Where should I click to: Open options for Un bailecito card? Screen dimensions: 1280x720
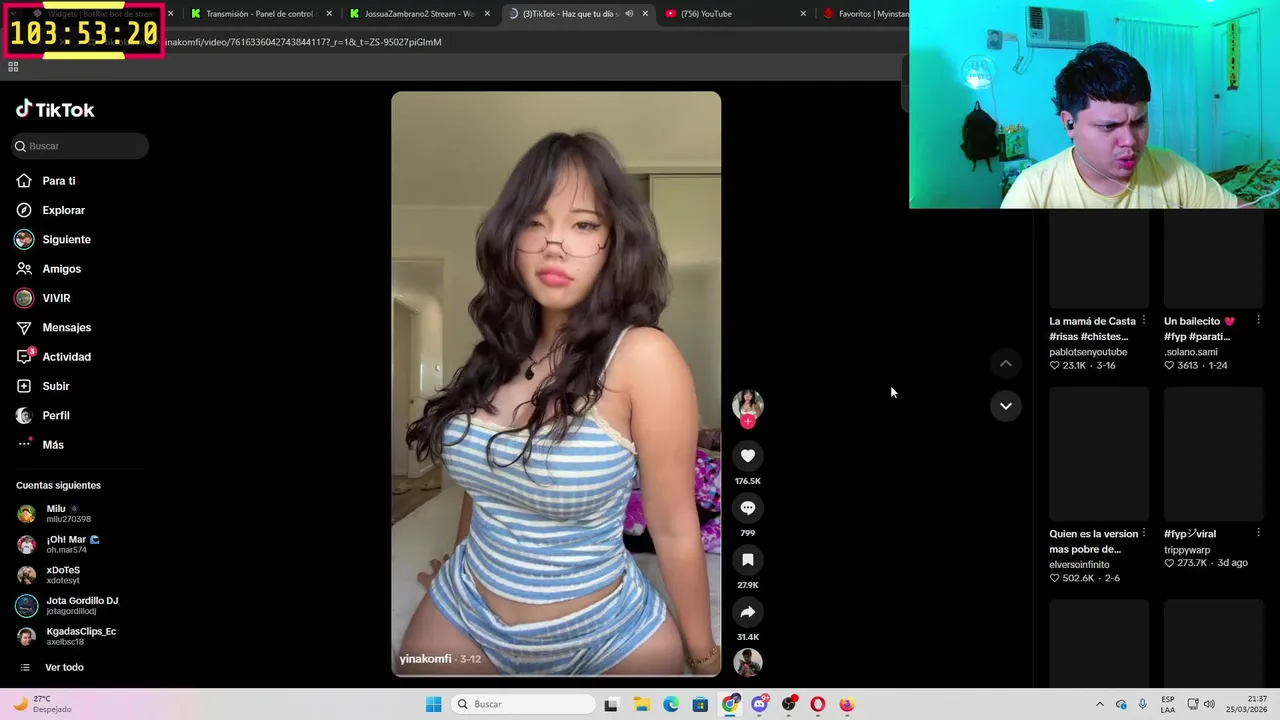point(1258,321)
